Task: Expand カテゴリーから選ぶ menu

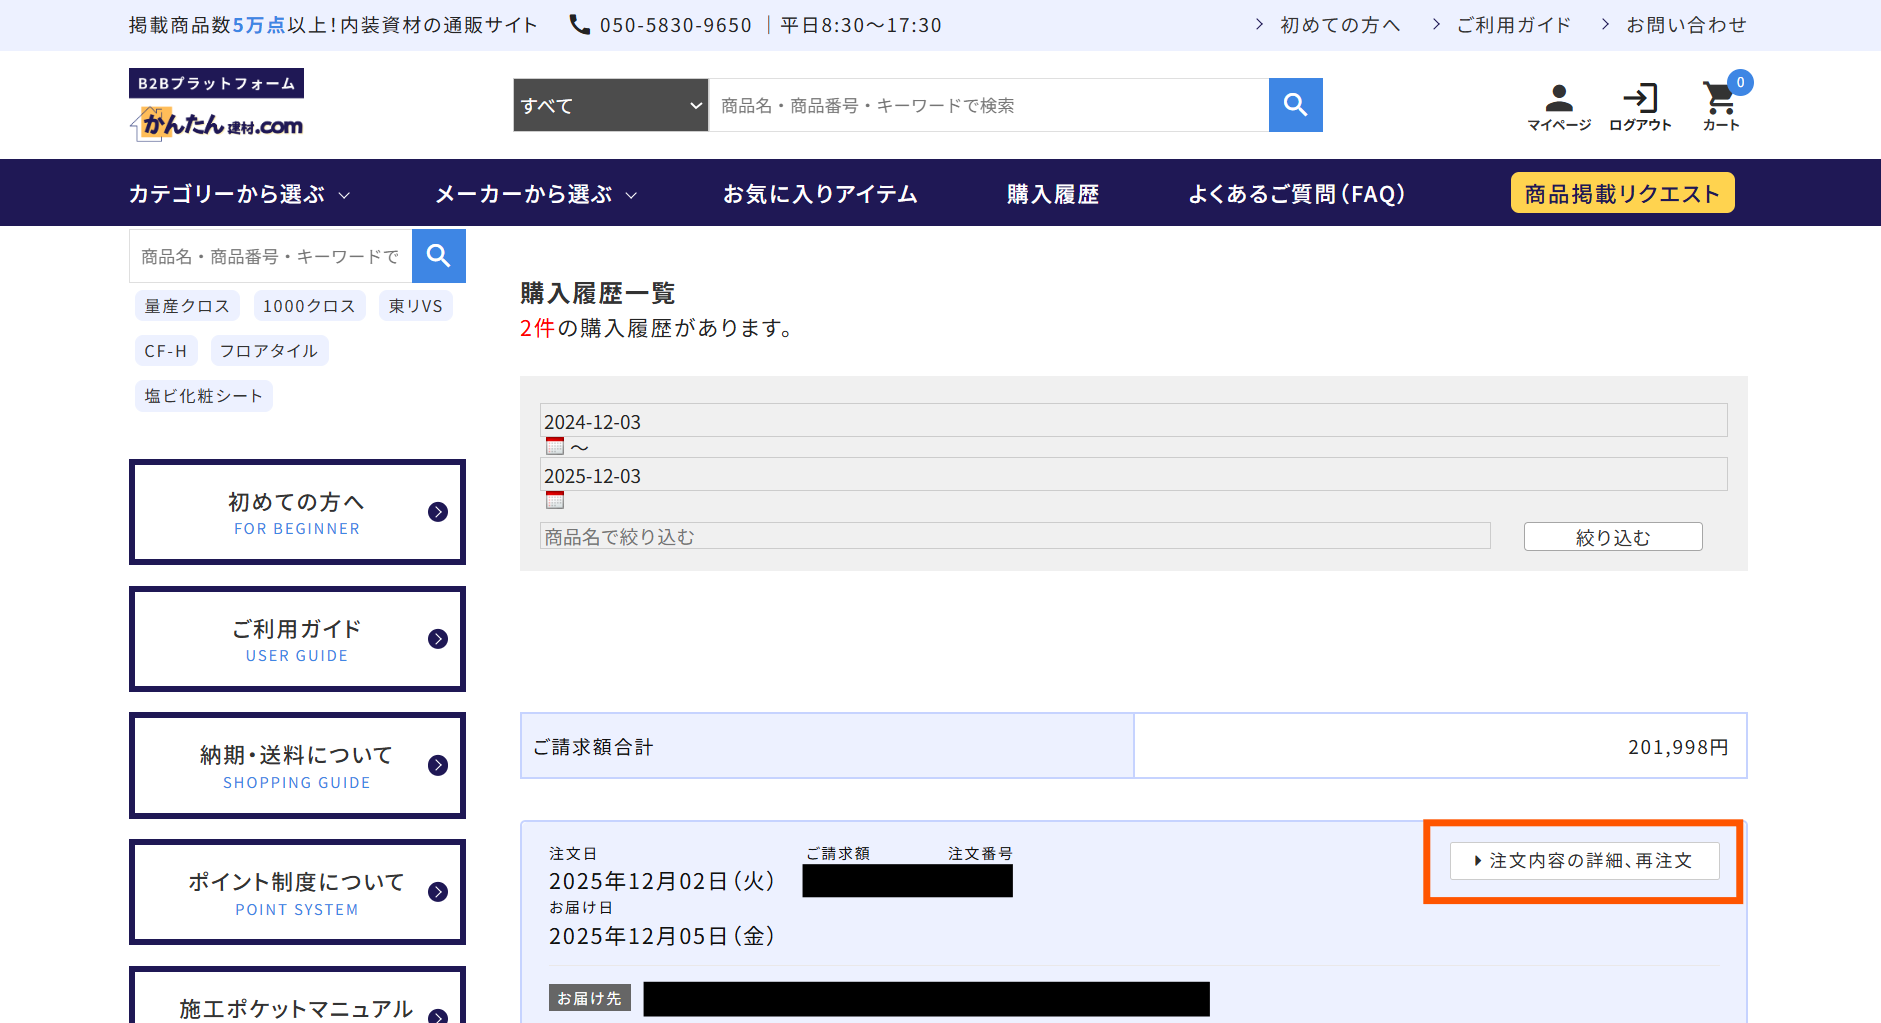Action: 238,193
